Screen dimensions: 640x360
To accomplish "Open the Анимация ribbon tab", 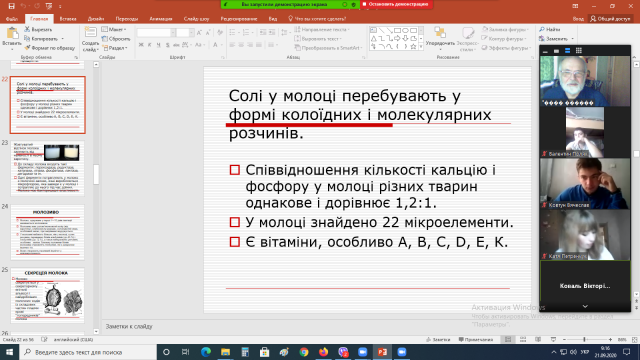I will 160,19.
